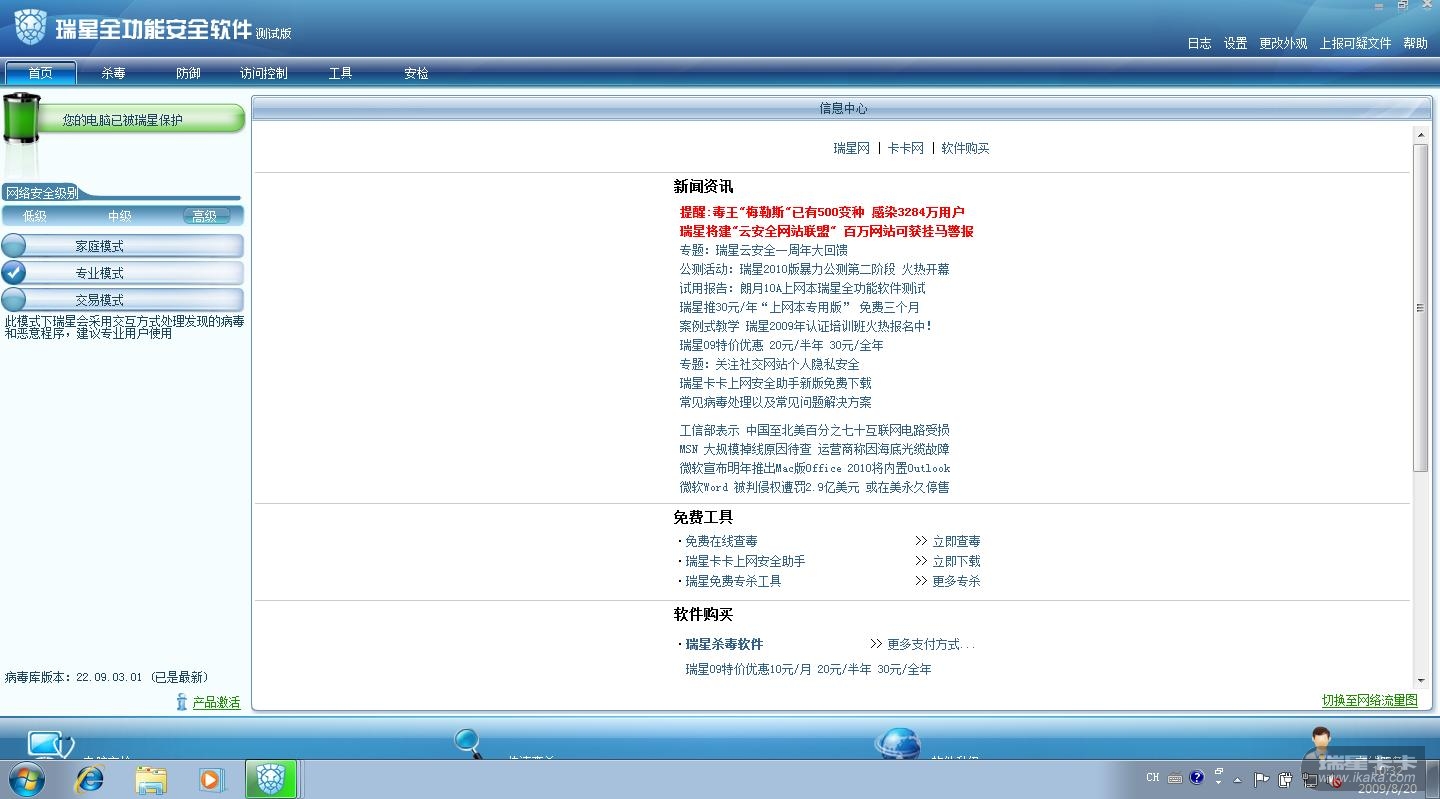Click the monitor icon in the bottom bar
The image size is (1440, 799).
pyautogui.click(x=49, y=745)
